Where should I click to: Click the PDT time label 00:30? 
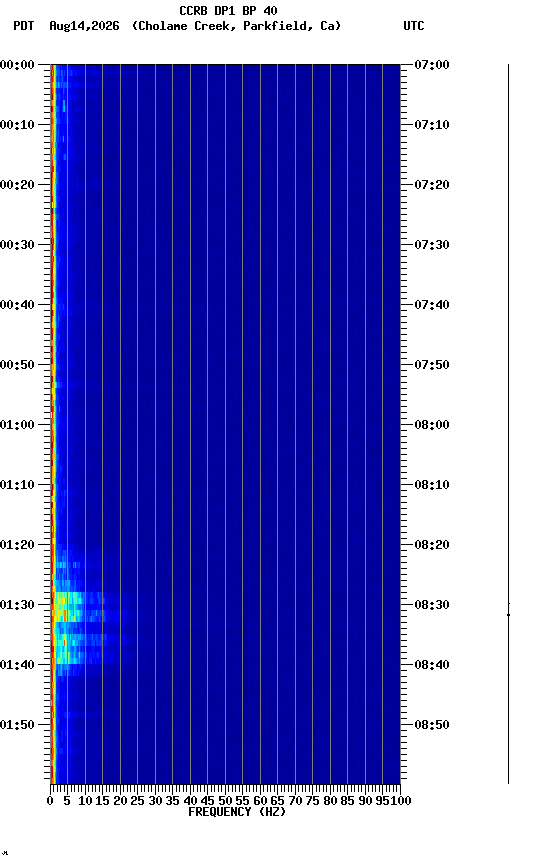17,245
